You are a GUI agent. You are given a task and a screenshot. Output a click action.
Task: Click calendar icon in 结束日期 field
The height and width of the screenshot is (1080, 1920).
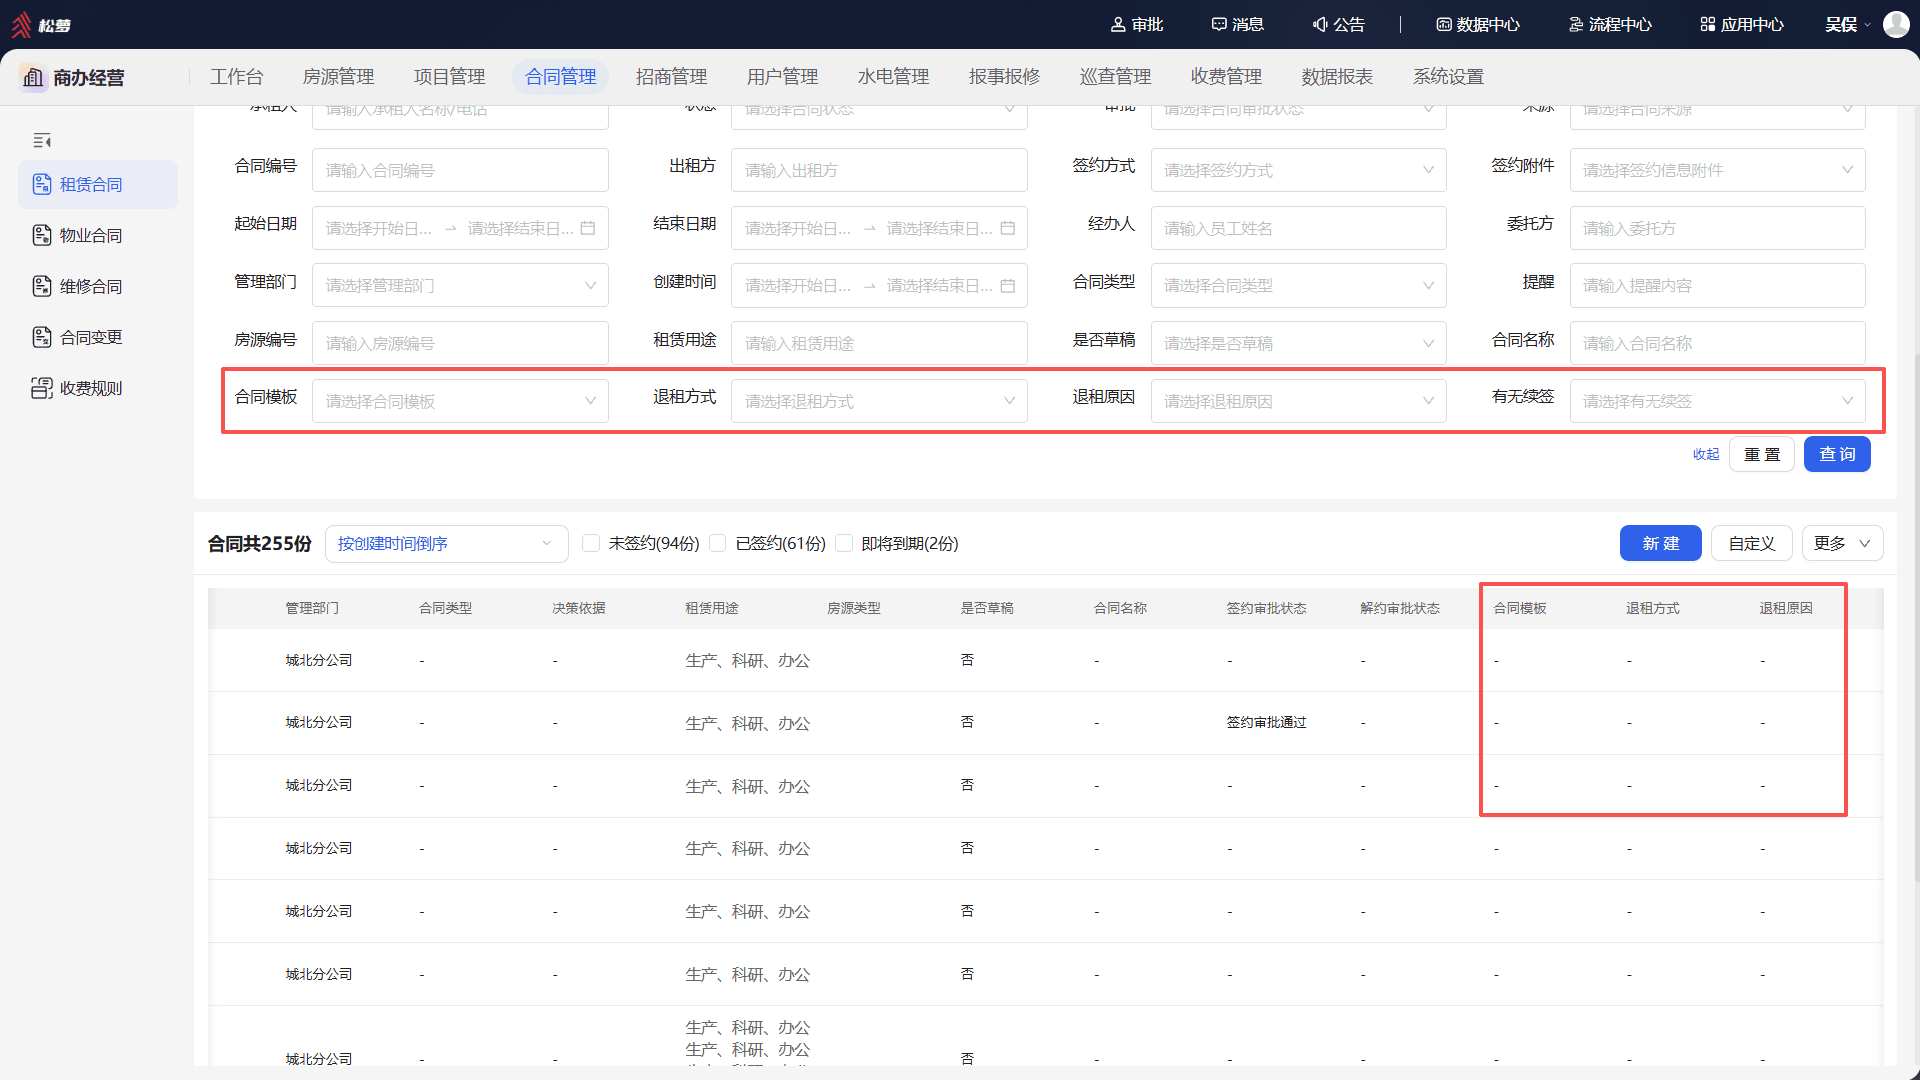(1008, 228)
